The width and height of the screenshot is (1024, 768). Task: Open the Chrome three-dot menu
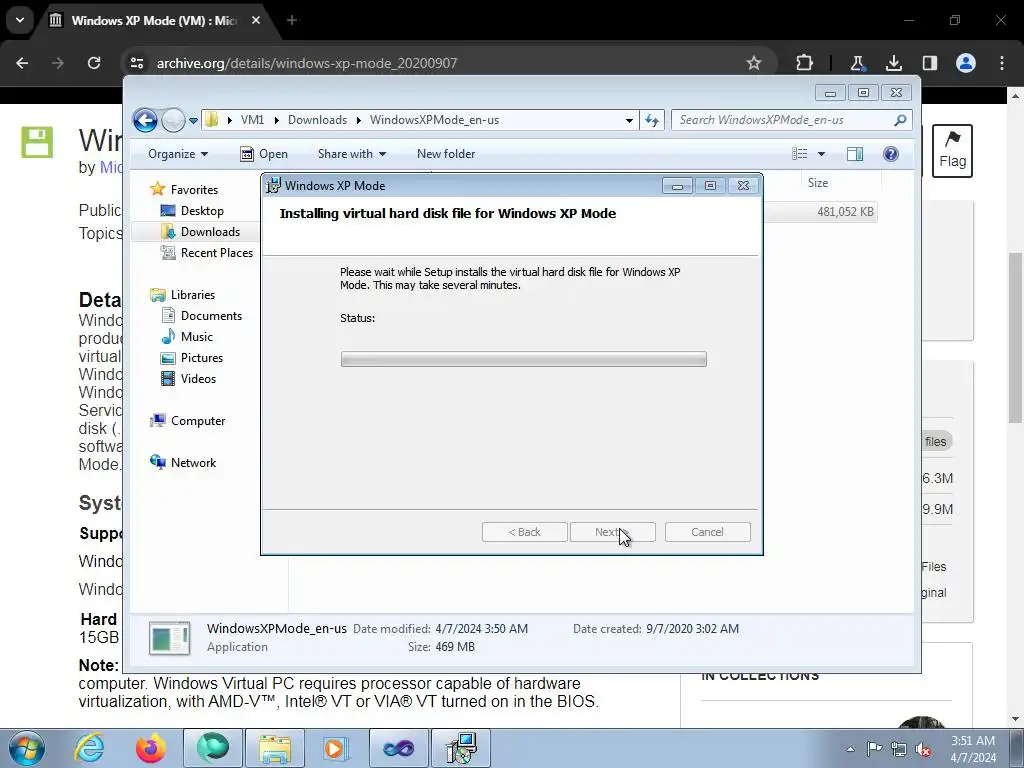click(x=1002, y=63)
